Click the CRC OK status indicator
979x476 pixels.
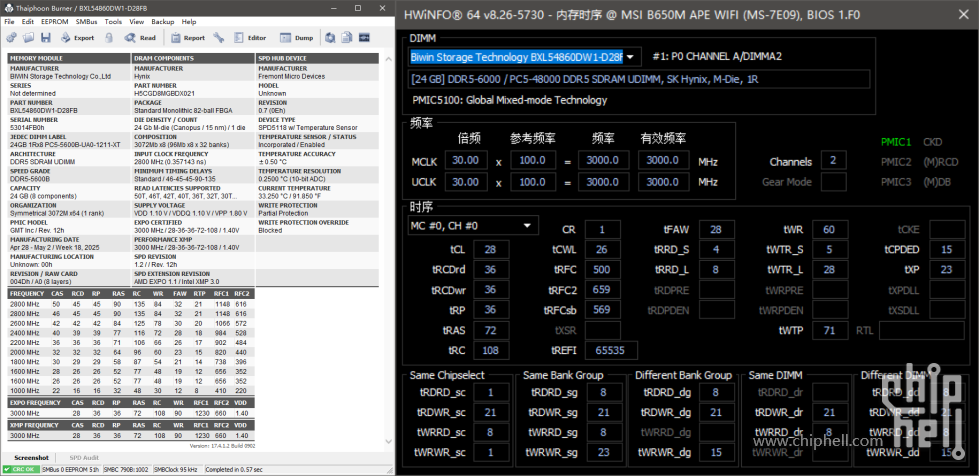[19, 469]
